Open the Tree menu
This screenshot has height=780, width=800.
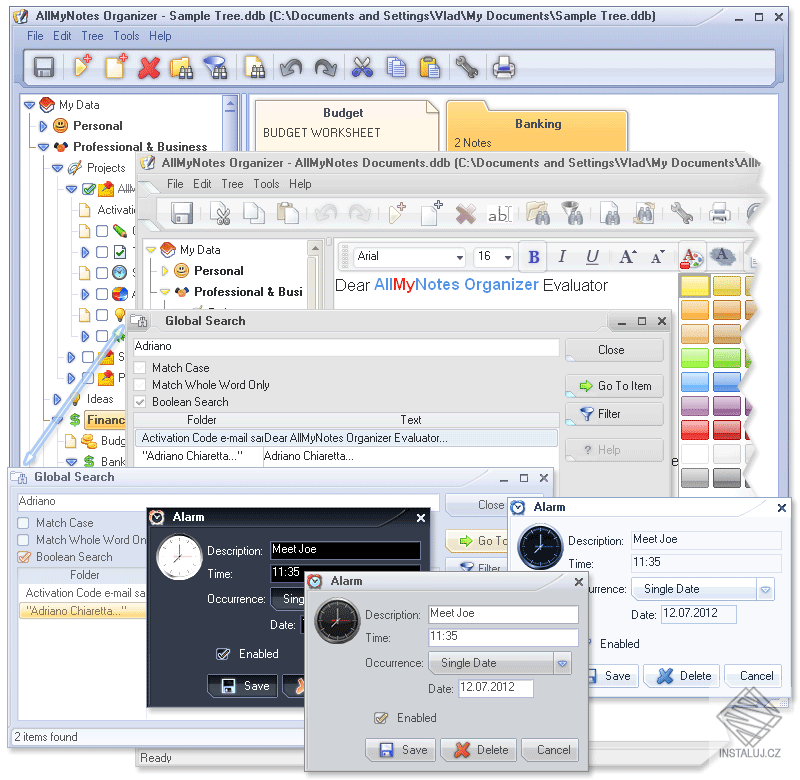pos(92,36)
